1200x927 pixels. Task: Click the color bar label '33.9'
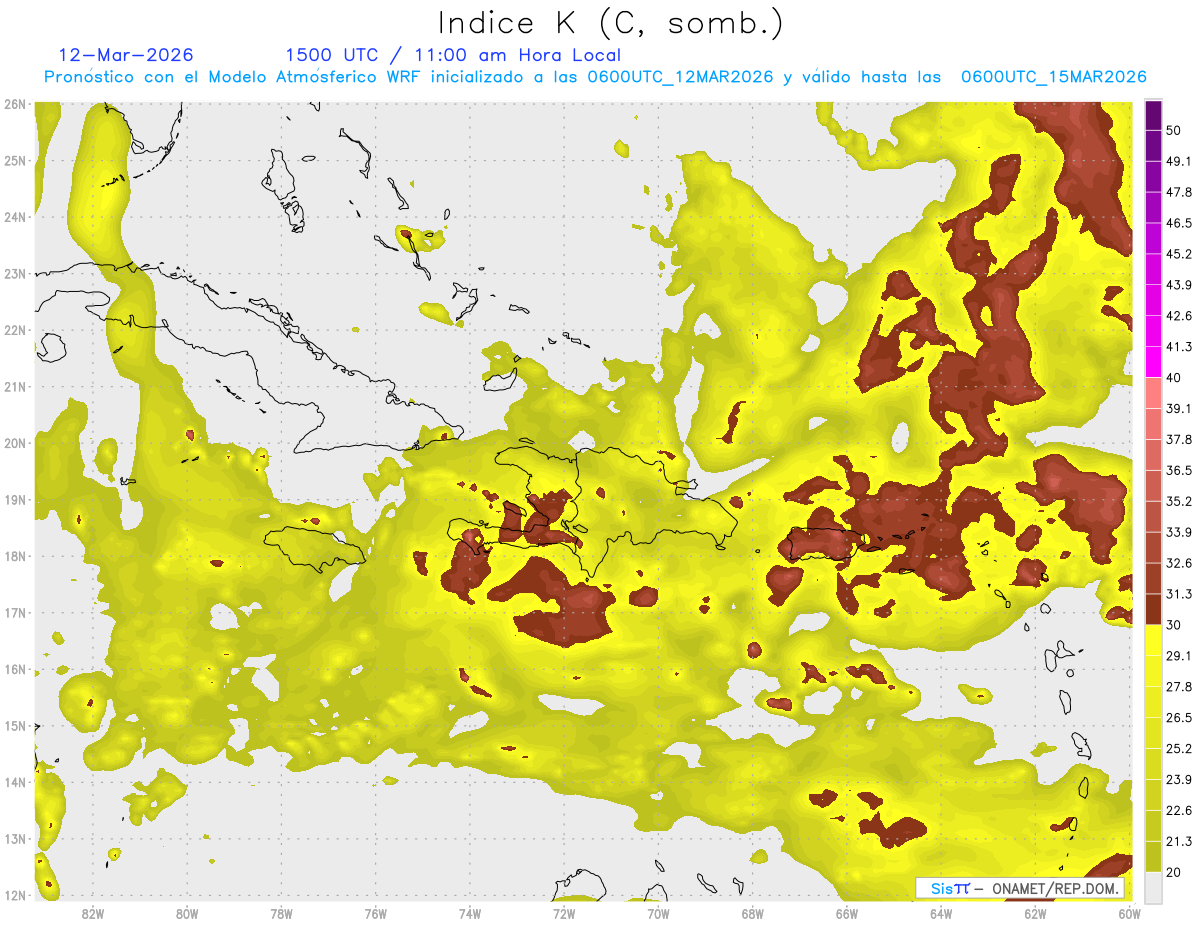1179,532
